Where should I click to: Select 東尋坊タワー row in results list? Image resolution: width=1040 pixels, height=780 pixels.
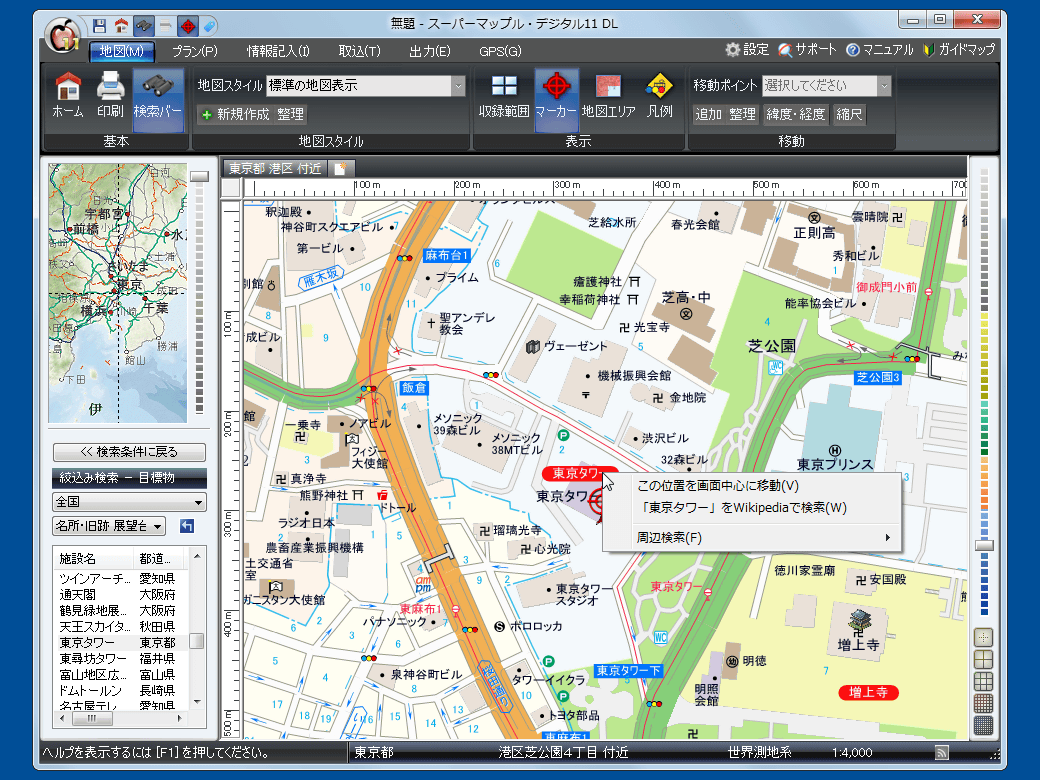pyautogui.click(x=121, y=659)
